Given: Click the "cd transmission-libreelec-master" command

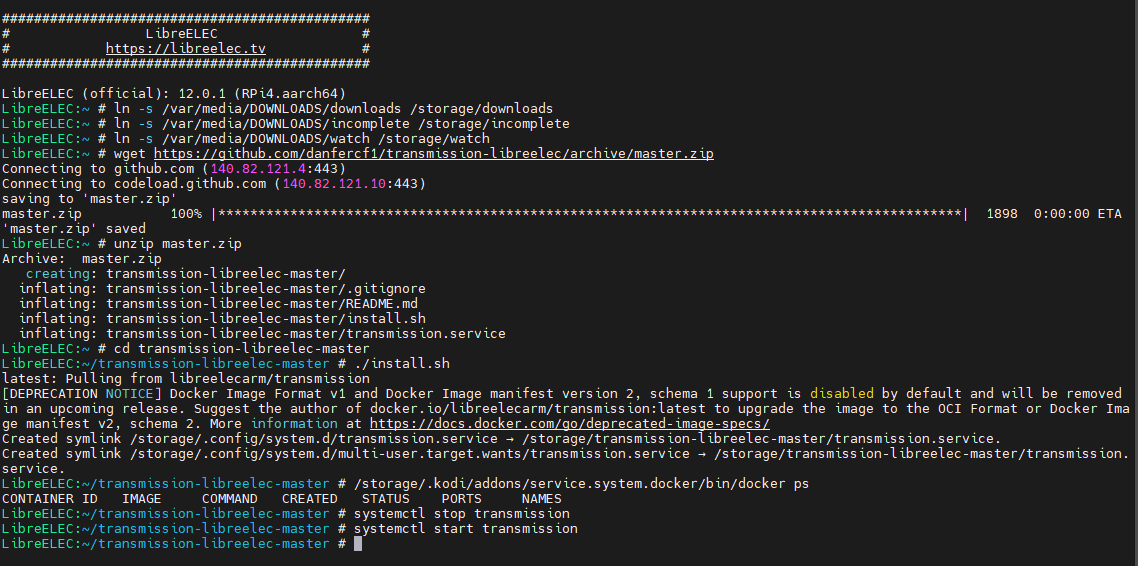Looking at the screenshot, I should pos(241,349).
